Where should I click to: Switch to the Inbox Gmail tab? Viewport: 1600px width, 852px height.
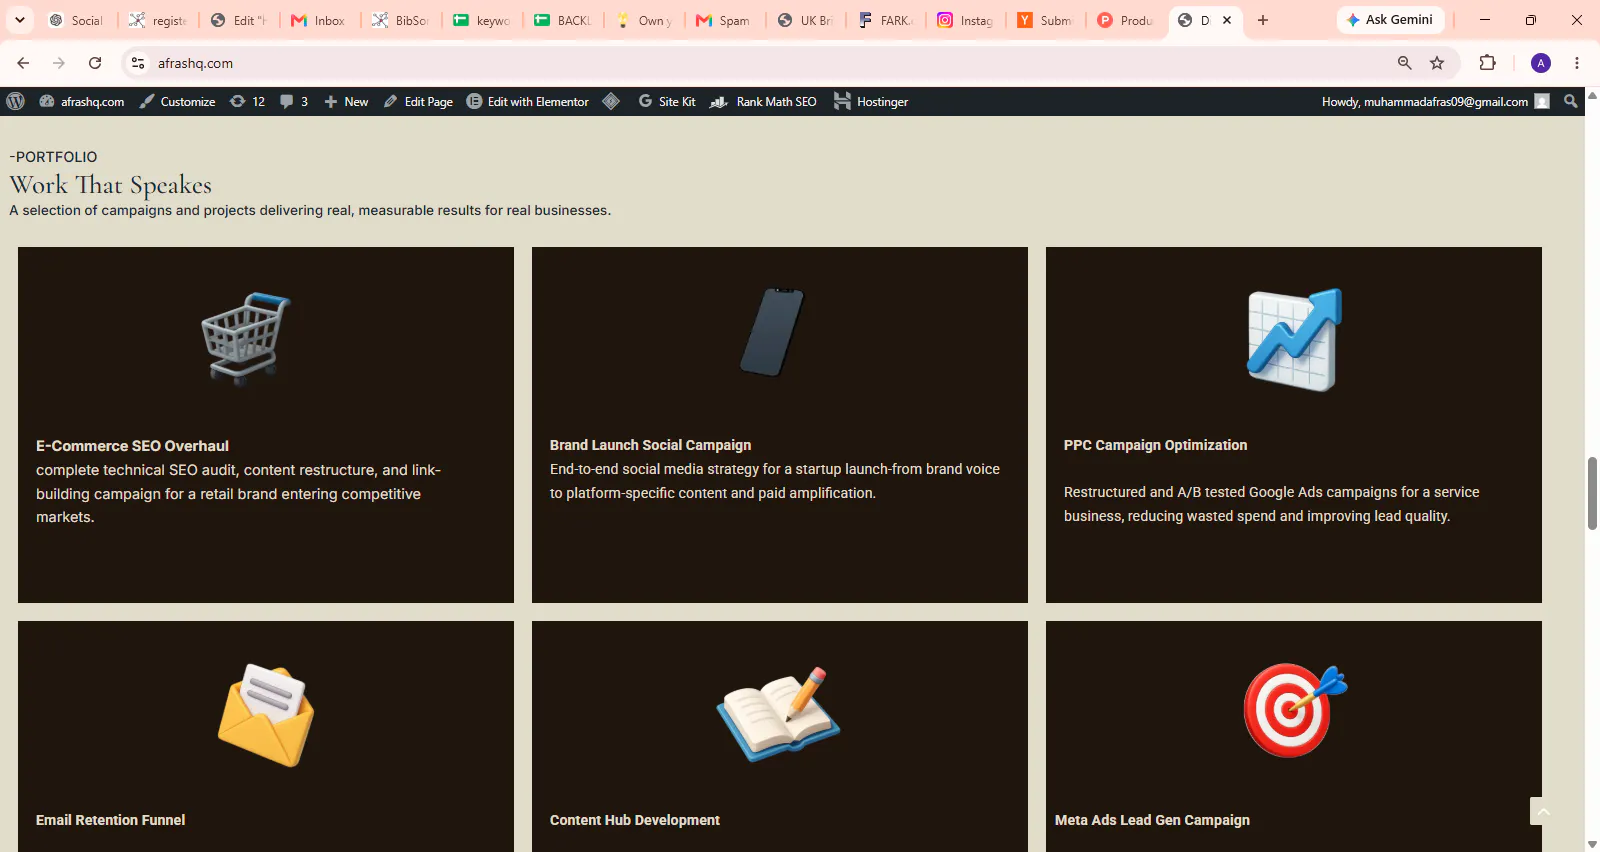point(319,20)
